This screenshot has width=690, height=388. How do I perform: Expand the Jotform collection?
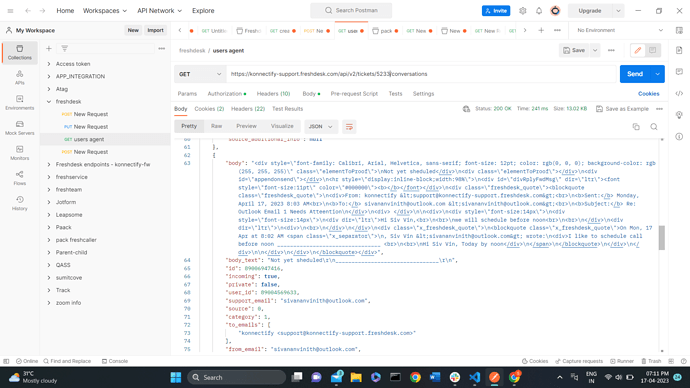tap(49, 202)
